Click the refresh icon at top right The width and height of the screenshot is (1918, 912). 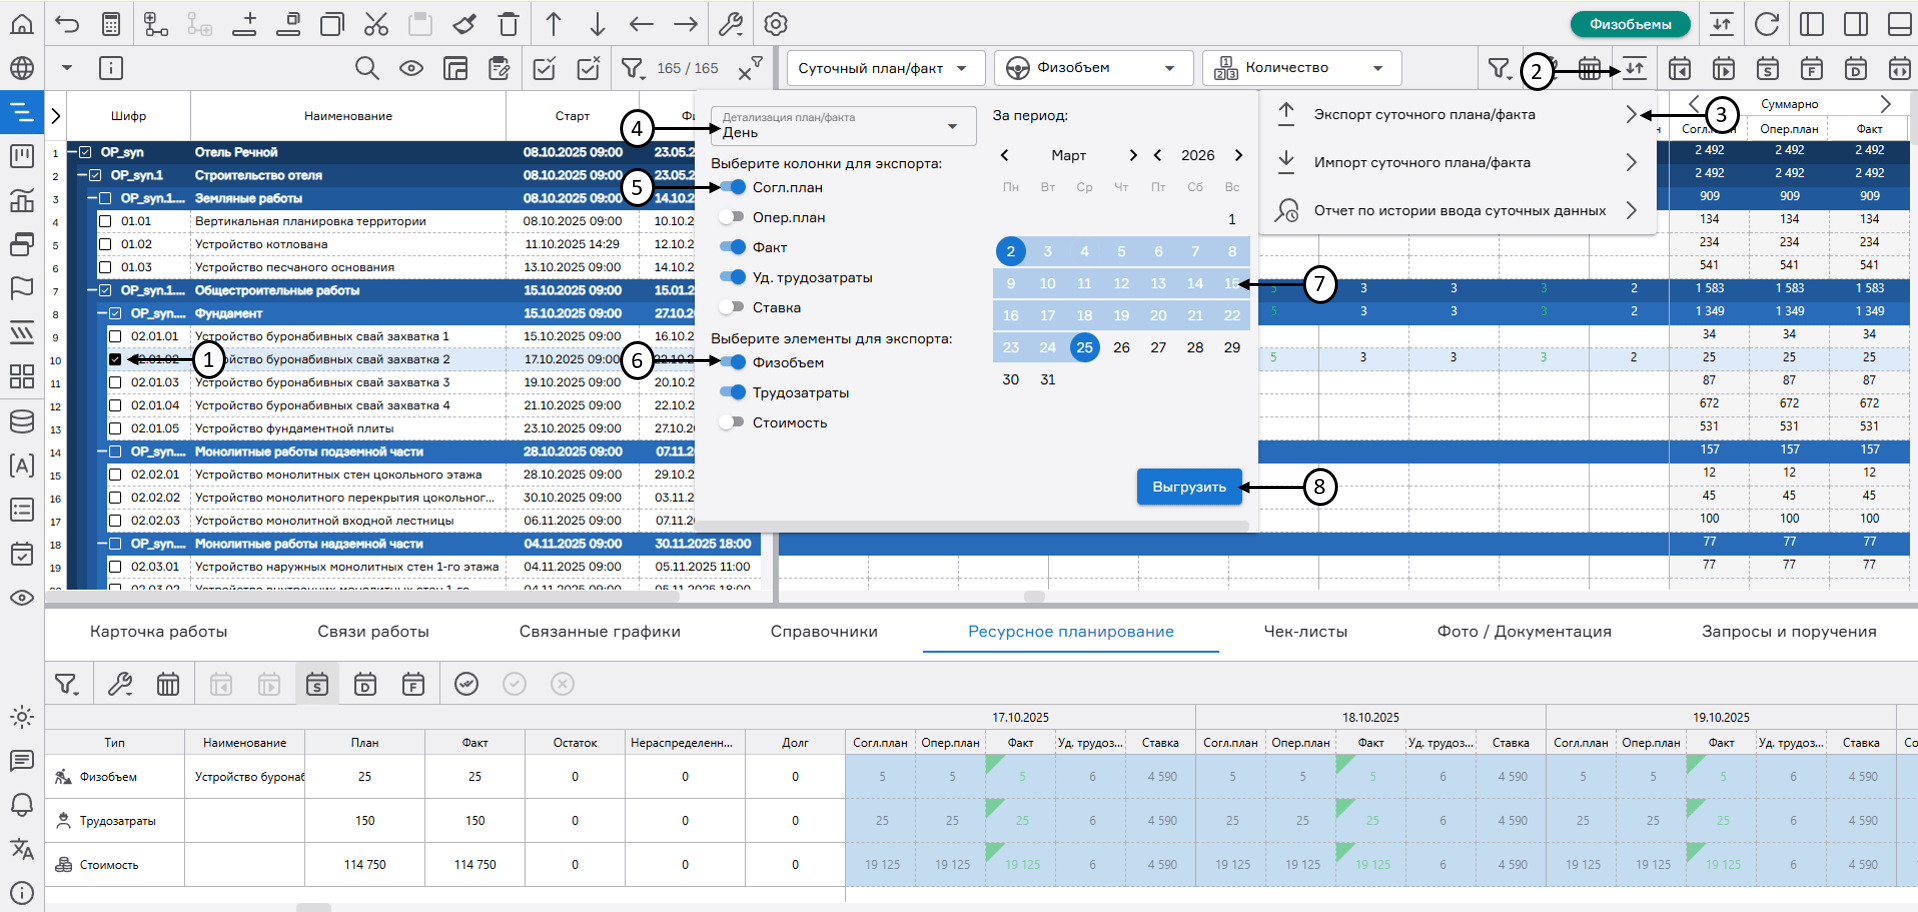[1767, 24]
